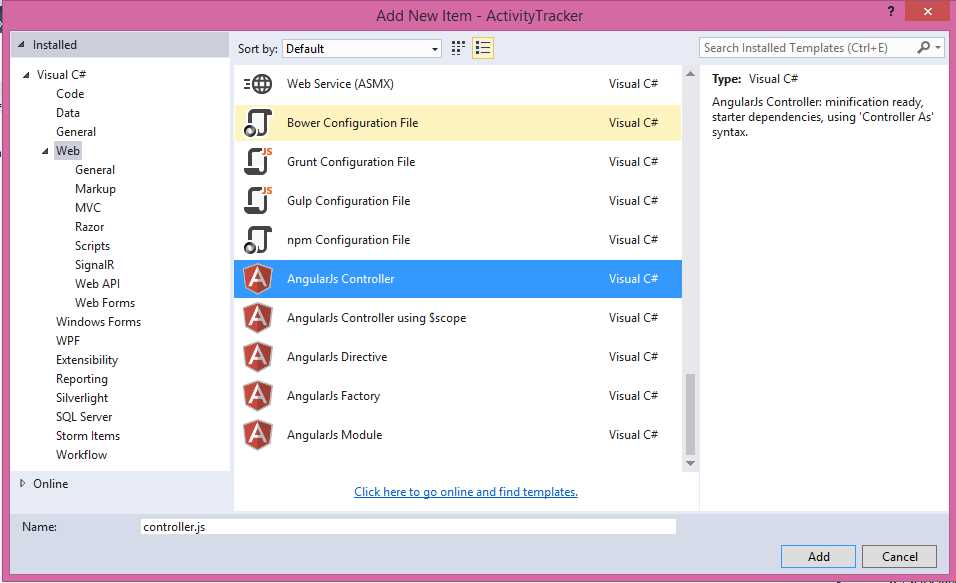
Task: Switch to small icons view
Action: tap(458, 47)
